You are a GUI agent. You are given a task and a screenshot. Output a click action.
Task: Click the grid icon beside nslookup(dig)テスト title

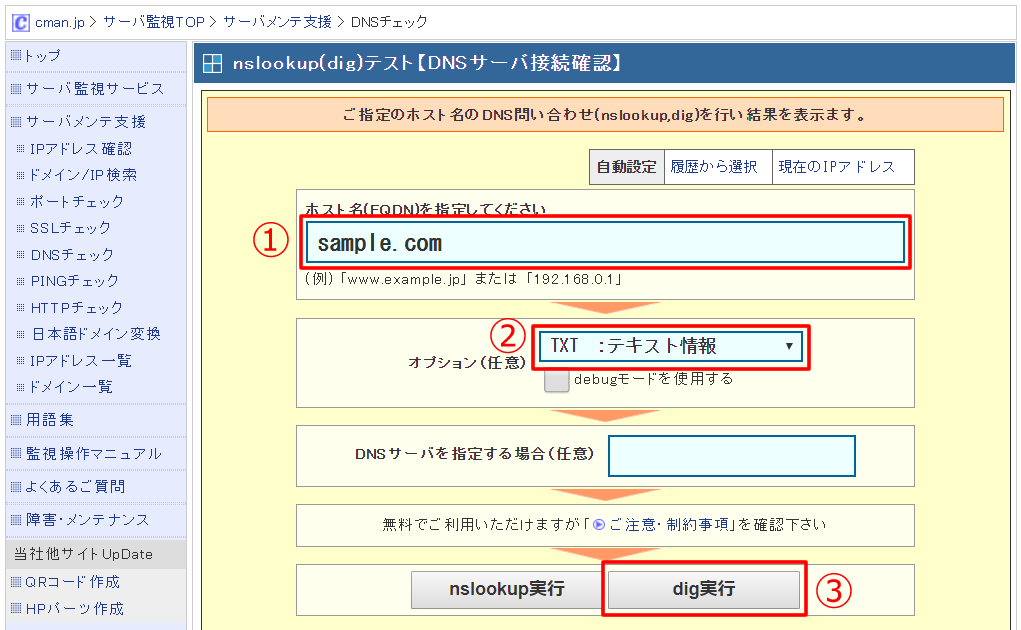pyautogui.click(x=213, y=63)
